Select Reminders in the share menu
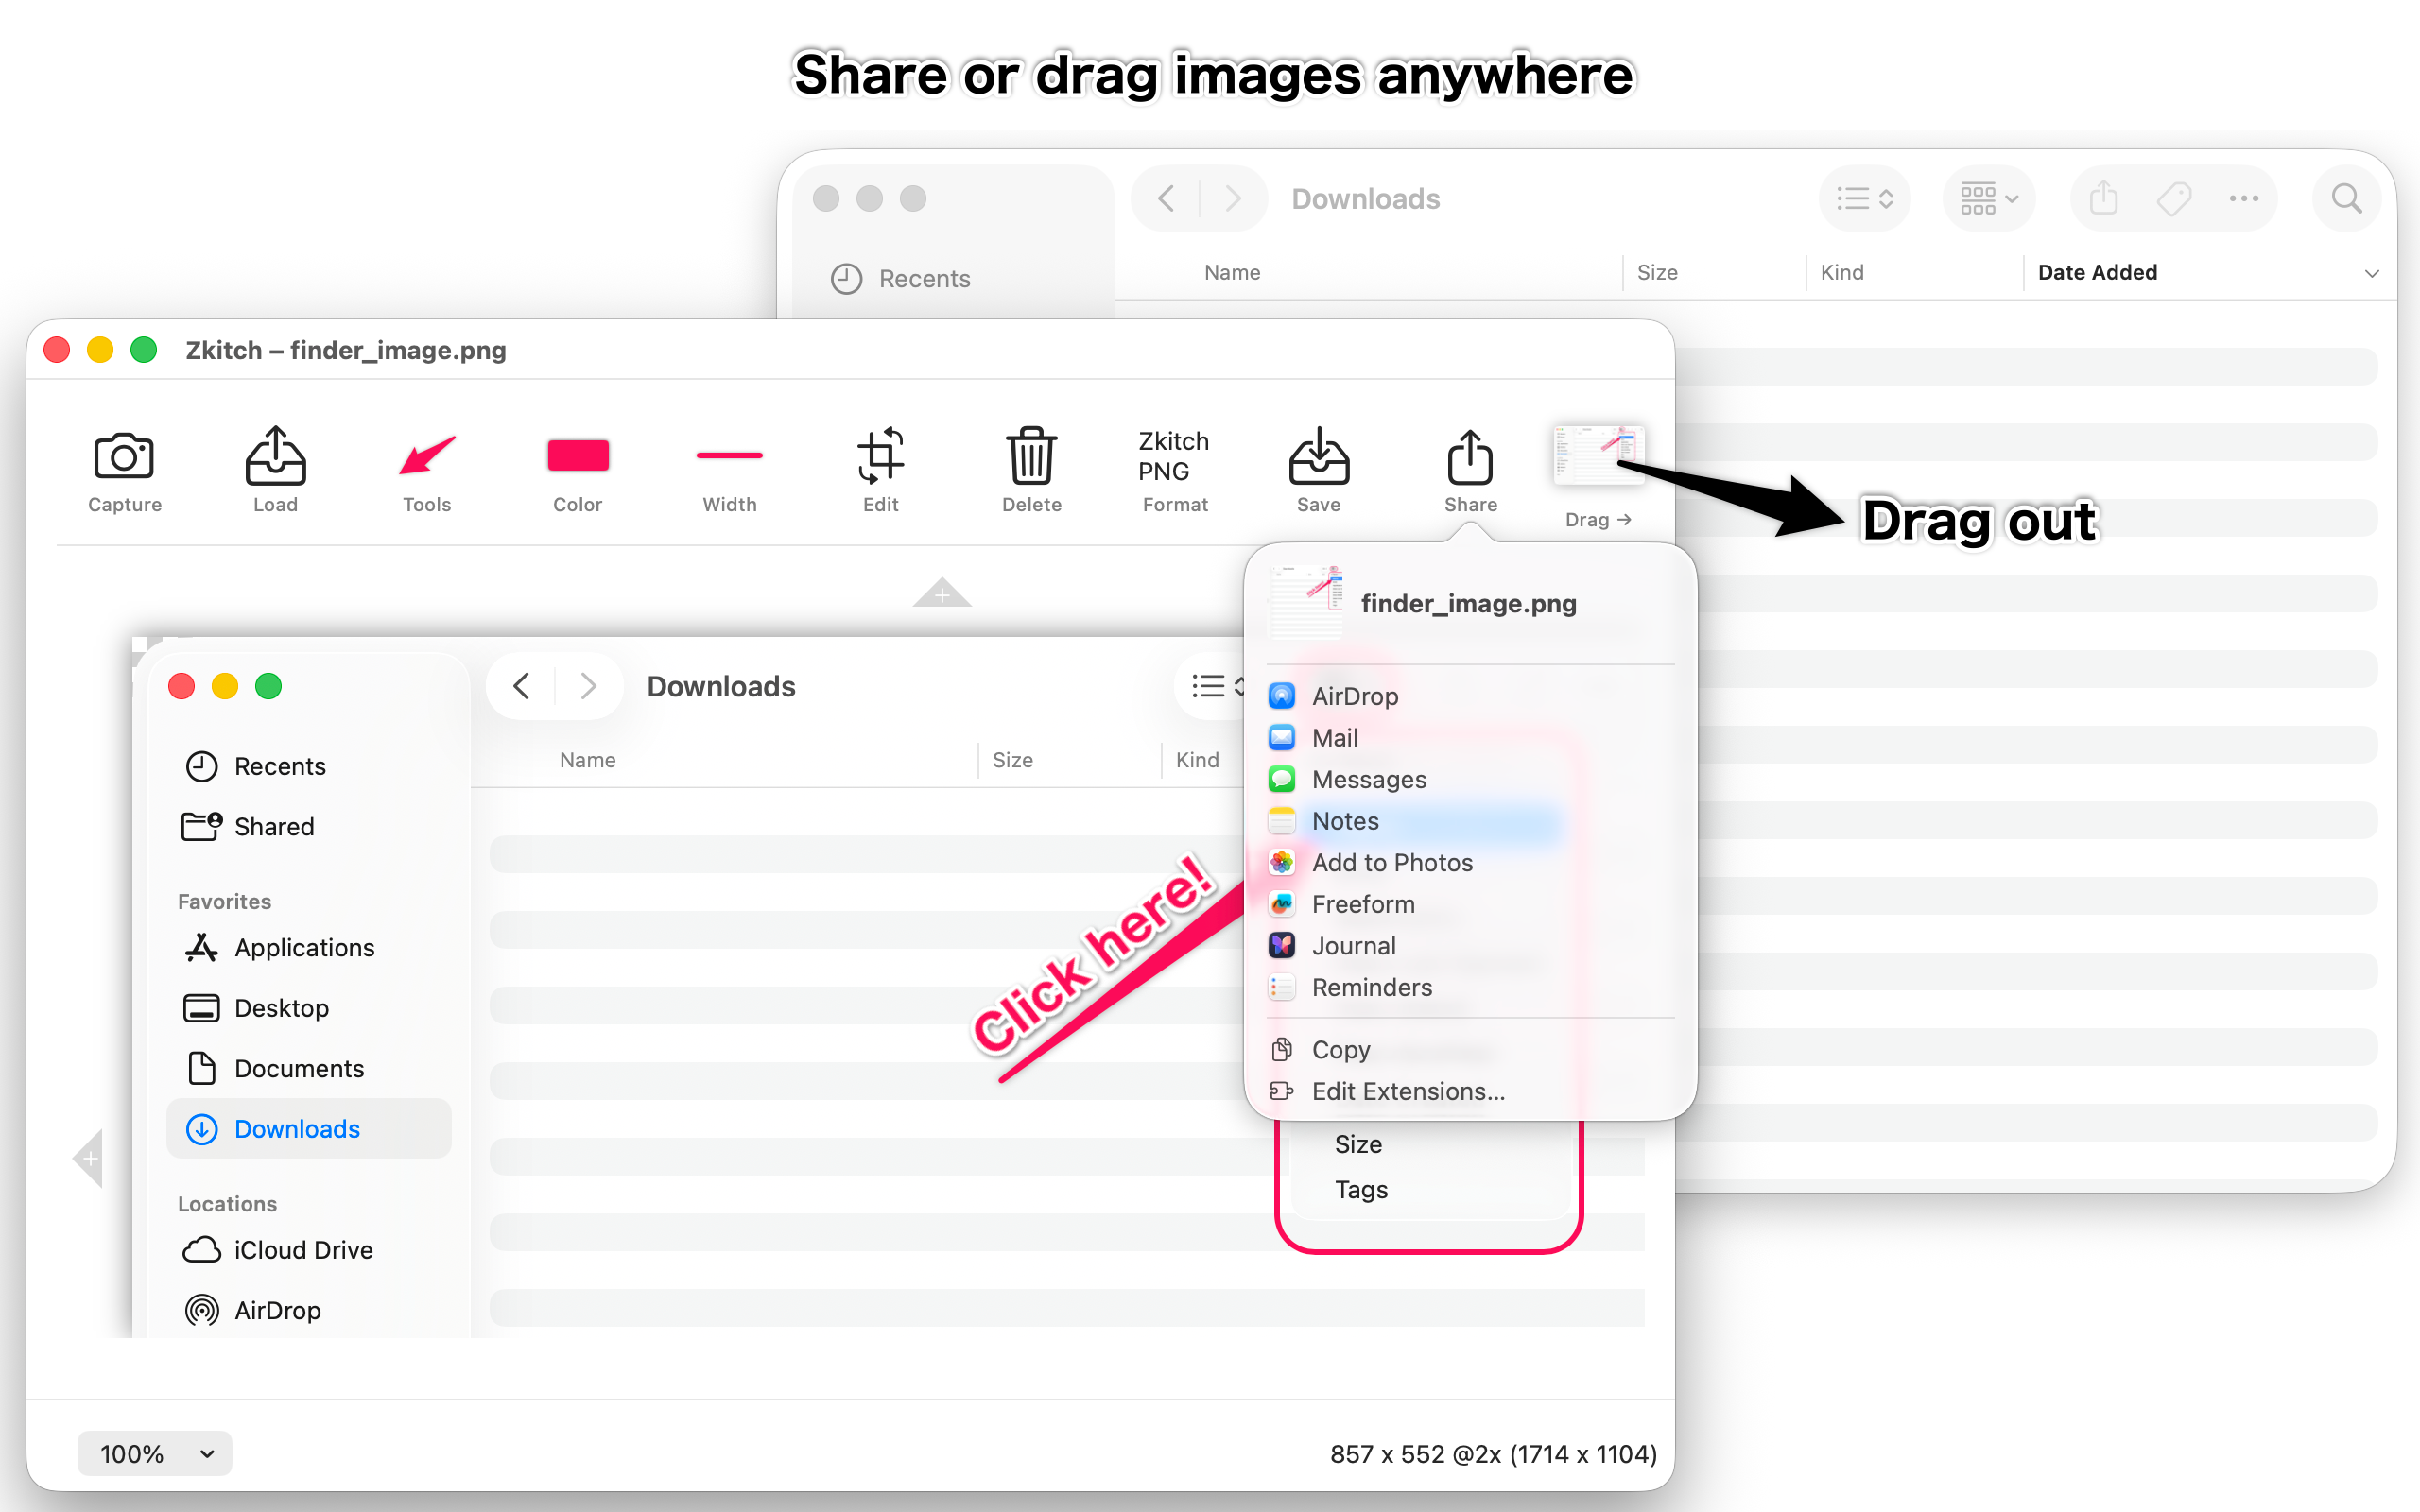This screenshot has width=2420, height=1512. [1371, 988]
